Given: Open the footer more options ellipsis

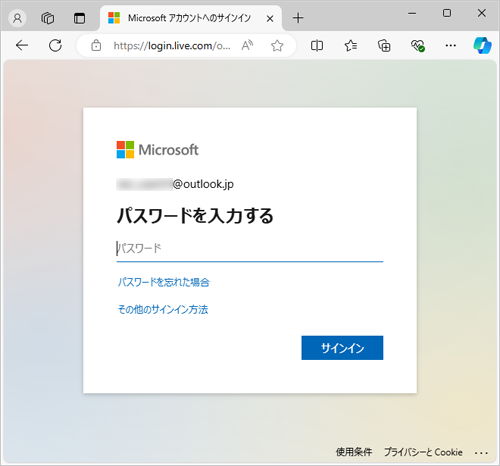Looking at the screenshot, I should (x=481, y=453).
